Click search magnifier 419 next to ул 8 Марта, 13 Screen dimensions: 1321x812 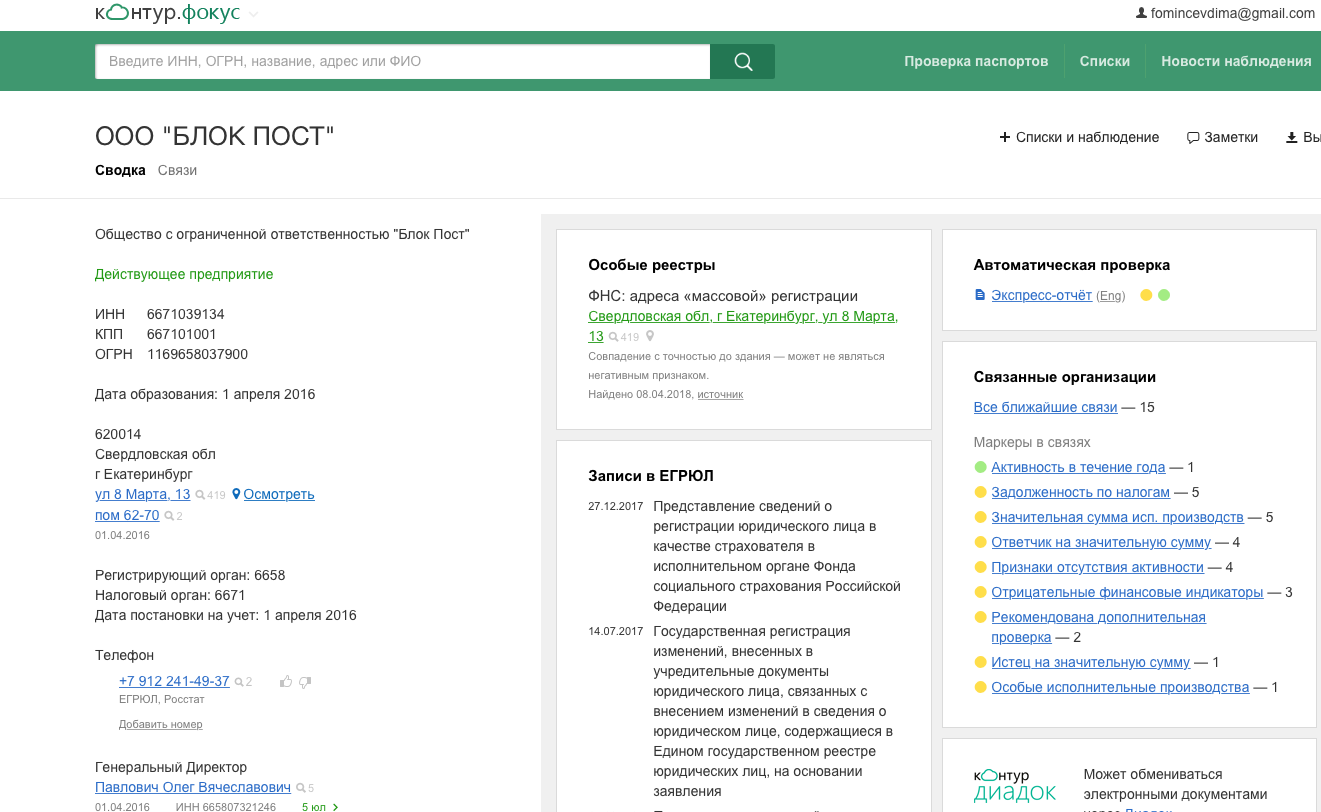pyautogui.click(x=210, y=495)
